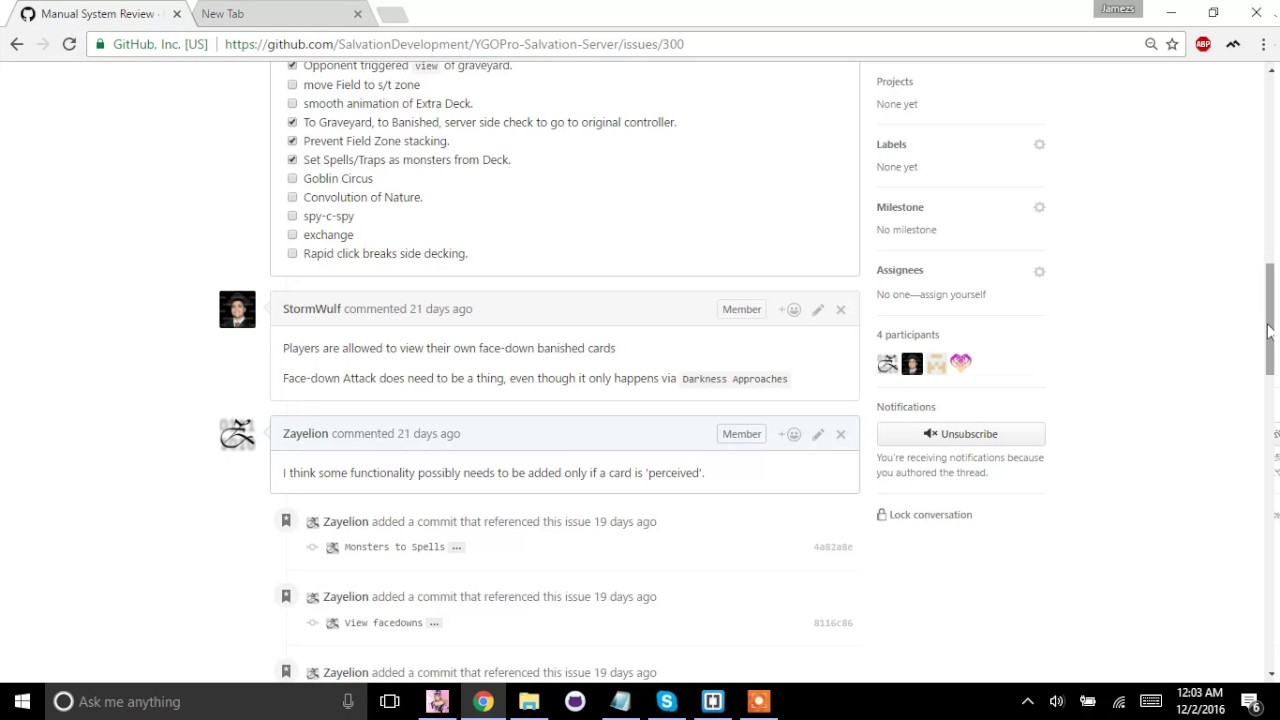Check 'smooth animation of Extra Deck'
The height and width of the screenshot is (720, 1280).
(x=292, y=103)
